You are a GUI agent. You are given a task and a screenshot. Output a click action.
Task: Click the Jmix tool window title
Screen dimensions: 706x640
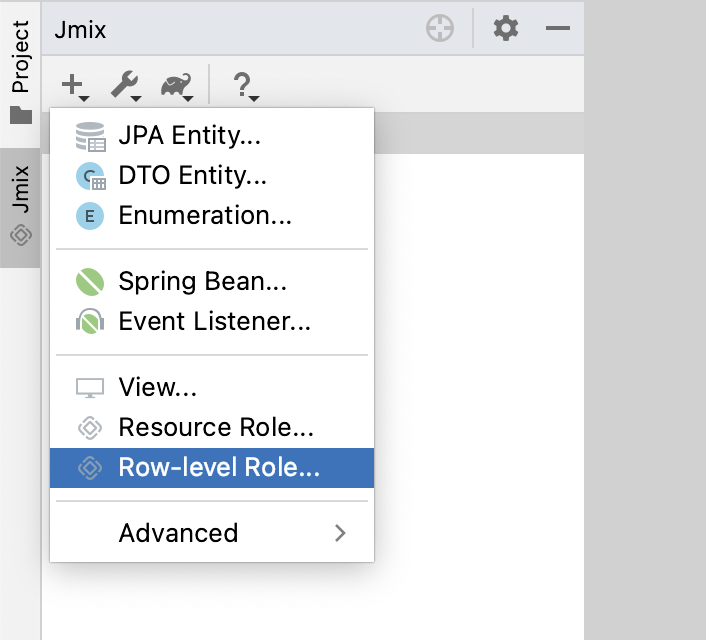80,29
